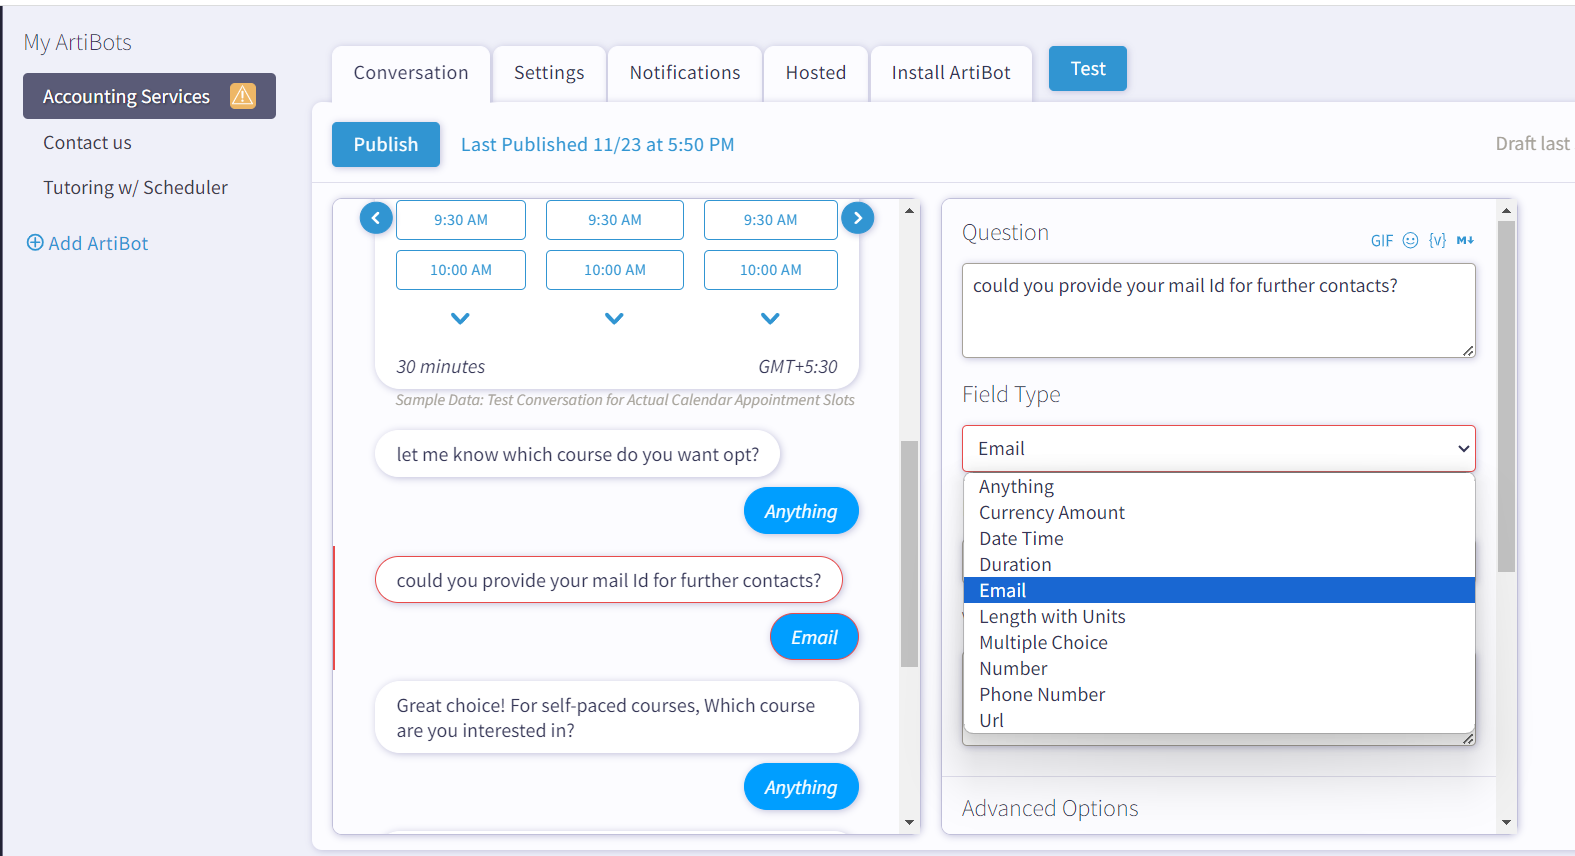Click the plus icon beside Add ArtiBot
The image size is (1575, 856).
coord(35,243)
